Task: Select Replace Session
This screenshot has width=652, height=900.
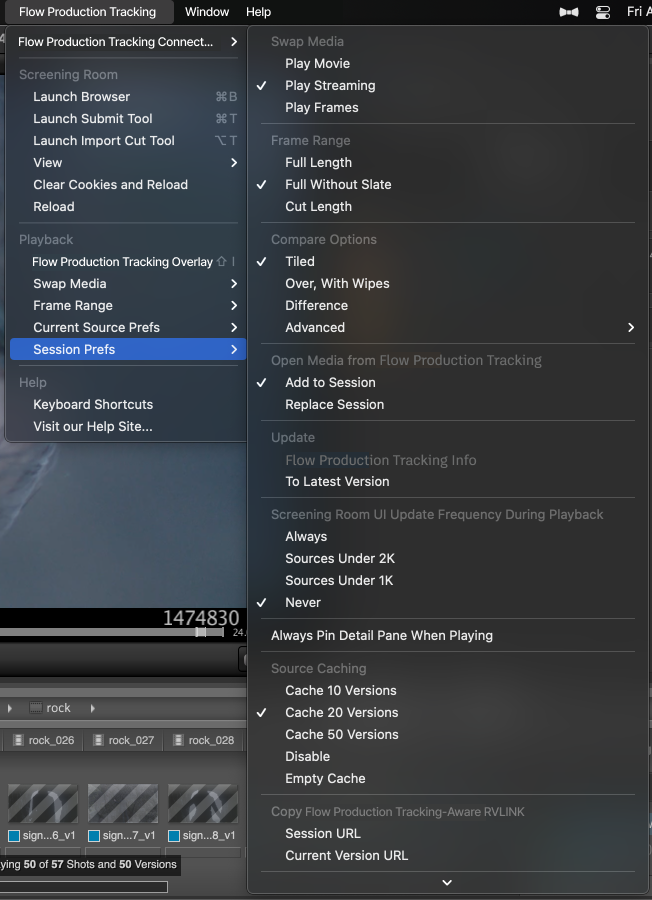Action: click(448, 404)
